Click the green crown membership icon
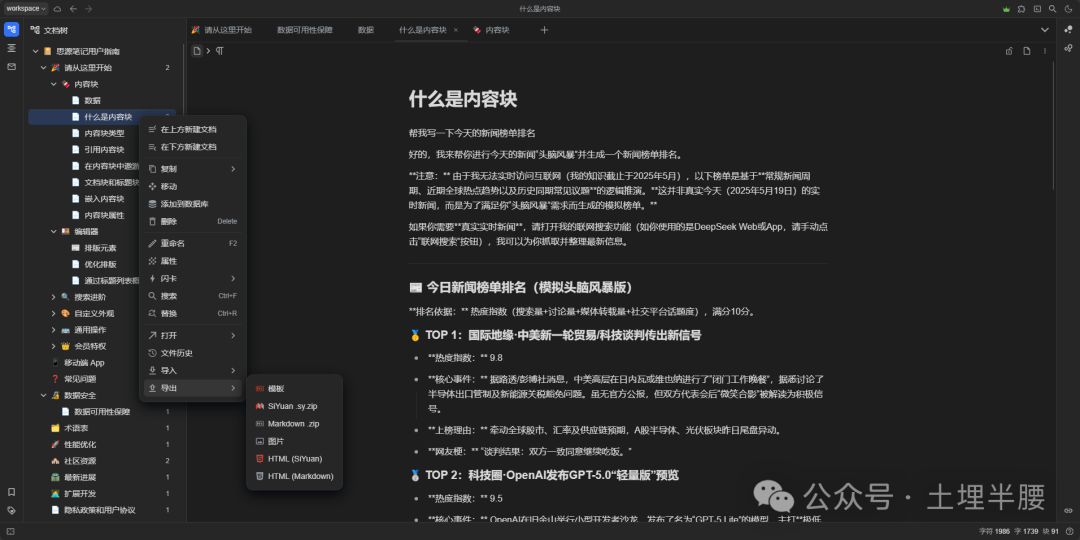This screenshot has width=1080, height=540. click(x=1006, y=9)
